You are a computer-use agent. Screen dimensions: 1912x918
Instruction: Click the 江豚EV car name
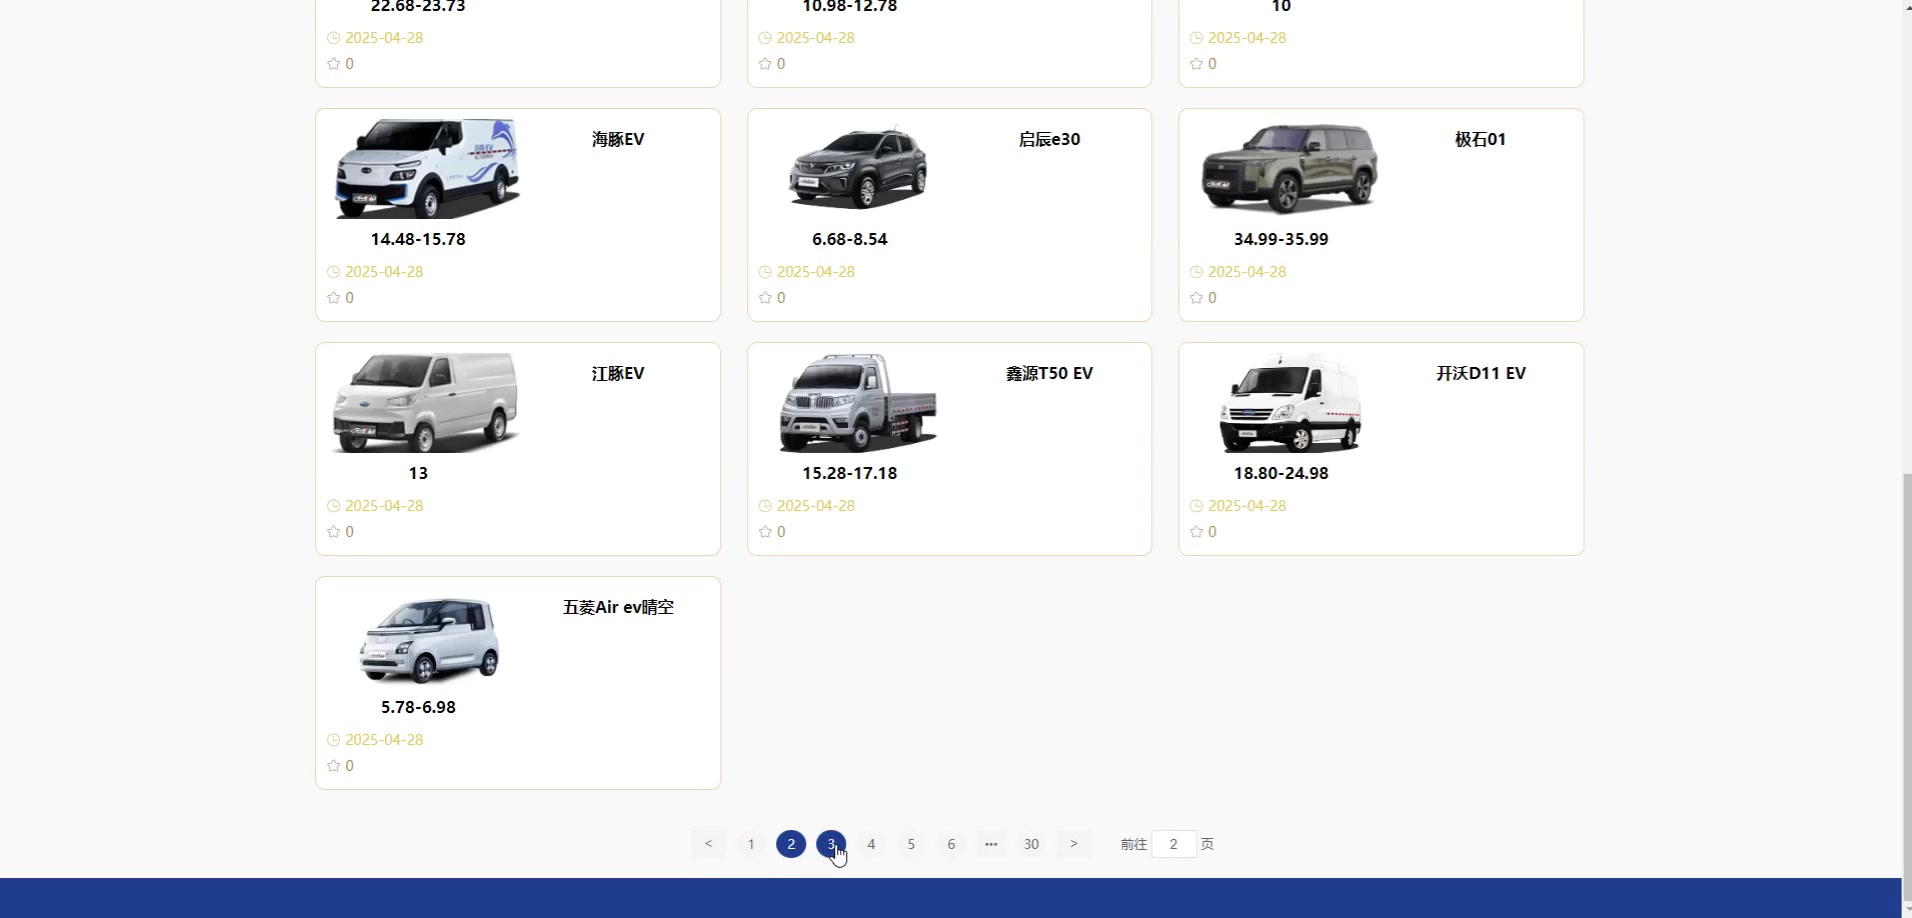pos(618,373)
